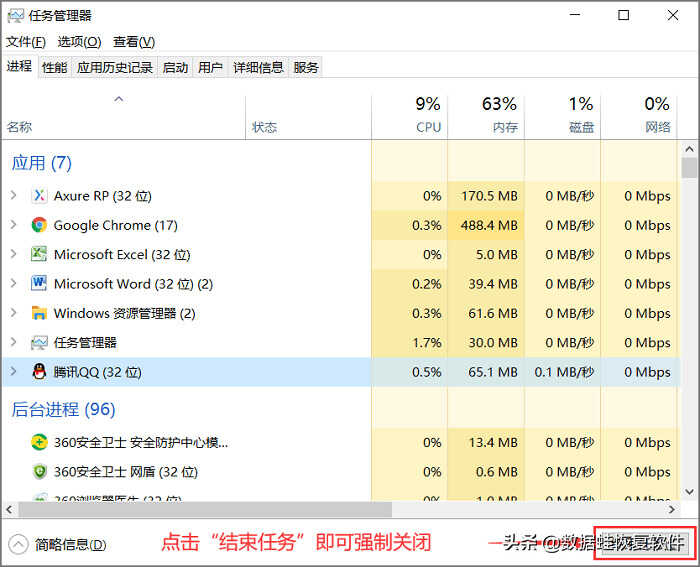Switch to the 应用历史记录 tab

[x=115, y=67]
